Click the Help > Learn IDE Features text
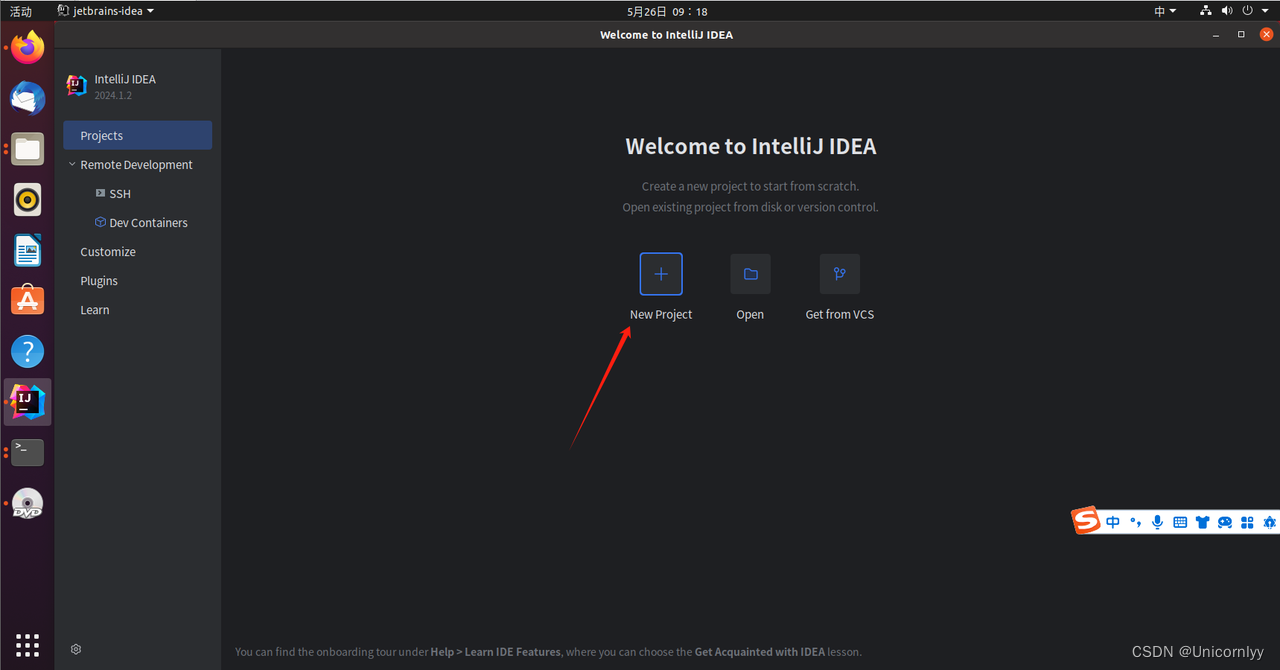The height and width of the screenshot is (670, 1280). coord(496,651)
